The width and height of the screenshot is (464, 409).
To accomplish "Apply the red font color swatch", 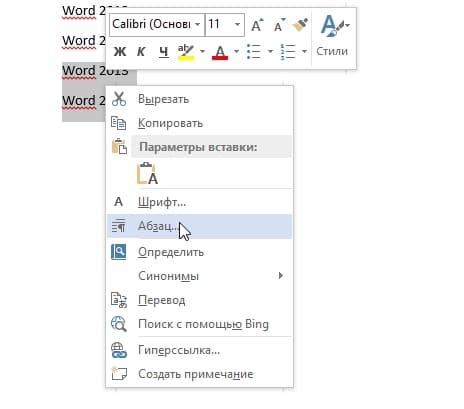I will coord(220,52).
